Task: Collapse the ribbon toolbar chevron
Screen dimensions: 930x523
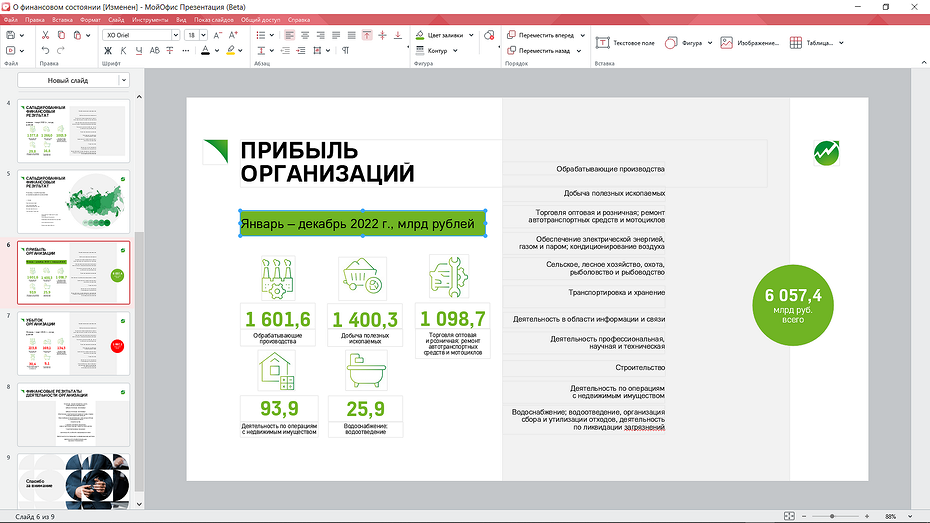Action: (923, 63)
